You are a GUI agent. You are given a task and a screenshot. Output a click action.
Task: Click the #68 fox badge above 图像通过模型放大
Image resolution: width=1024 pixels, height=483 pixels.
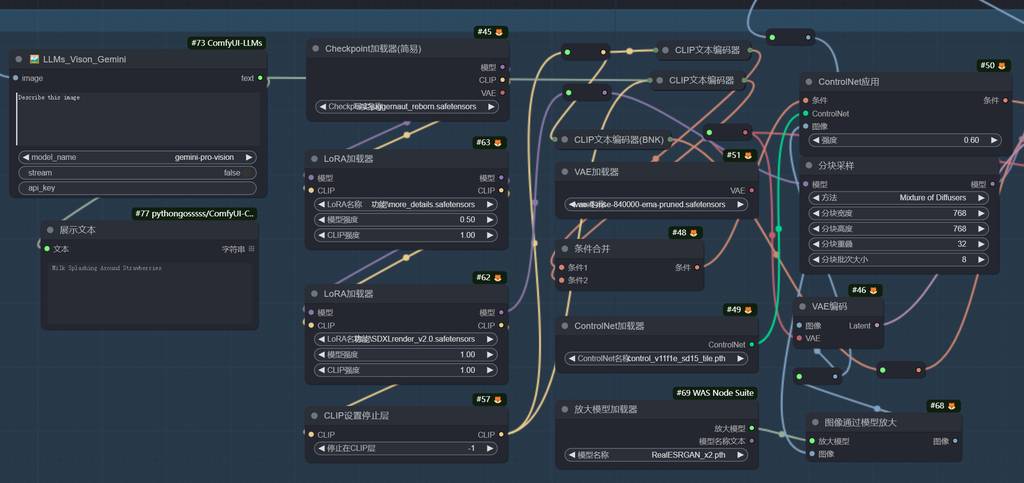click(x=943, y=406)
